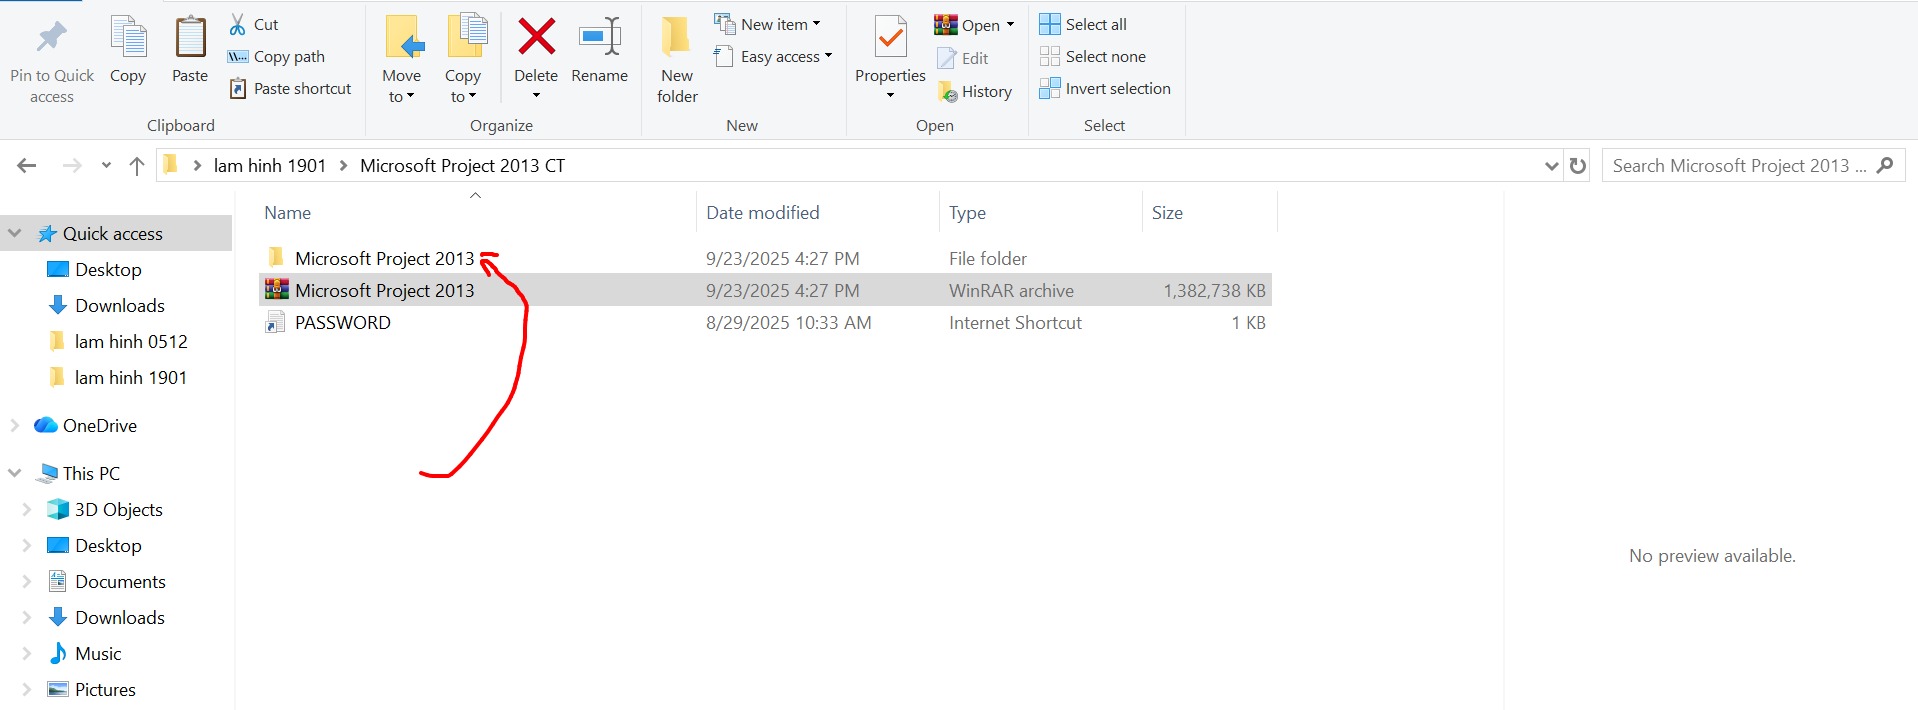Click the Properties checkmark icon
1918x710 pixels.
coord(889,38)
